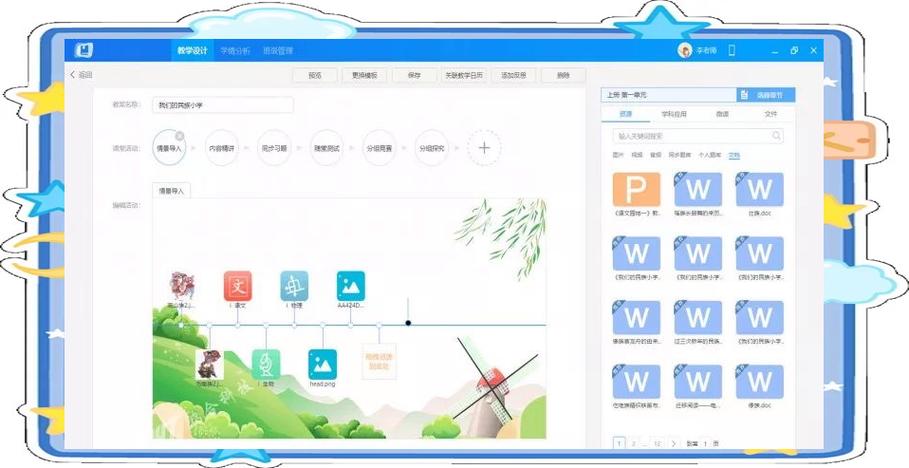The image size is (909, 468).
Task: Click the 保存 save button
Action: tap(414, 75)
